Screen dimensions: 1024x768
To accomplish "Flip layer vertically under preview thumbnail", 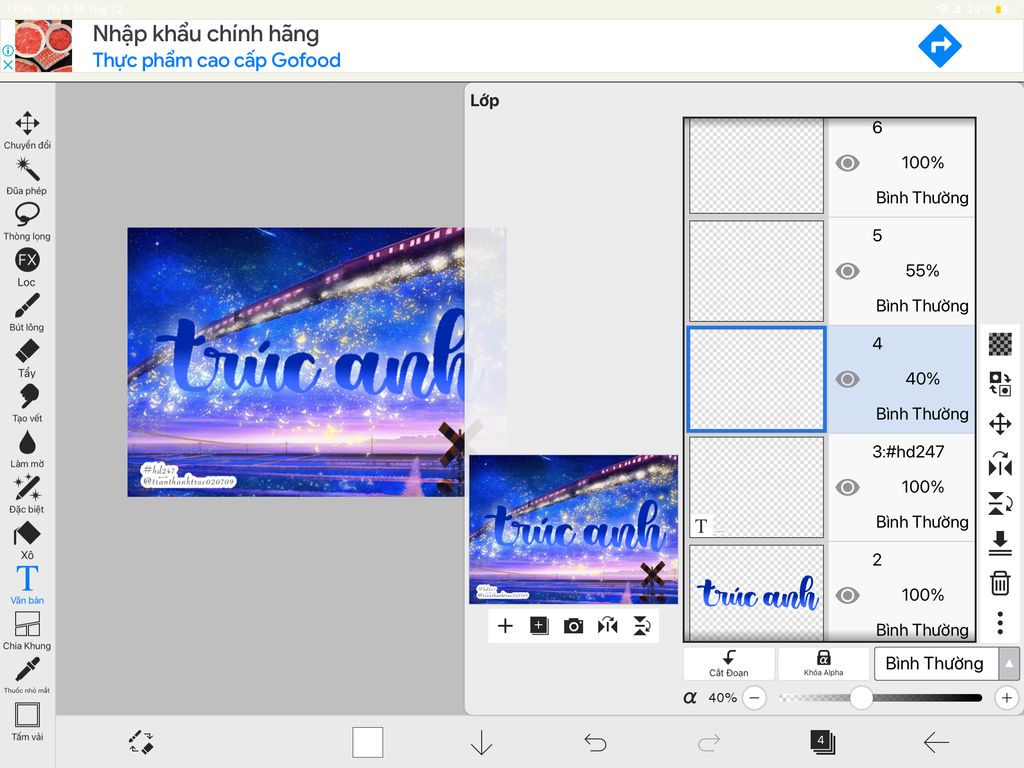I will pyautogui.click(x=642, y=626).
